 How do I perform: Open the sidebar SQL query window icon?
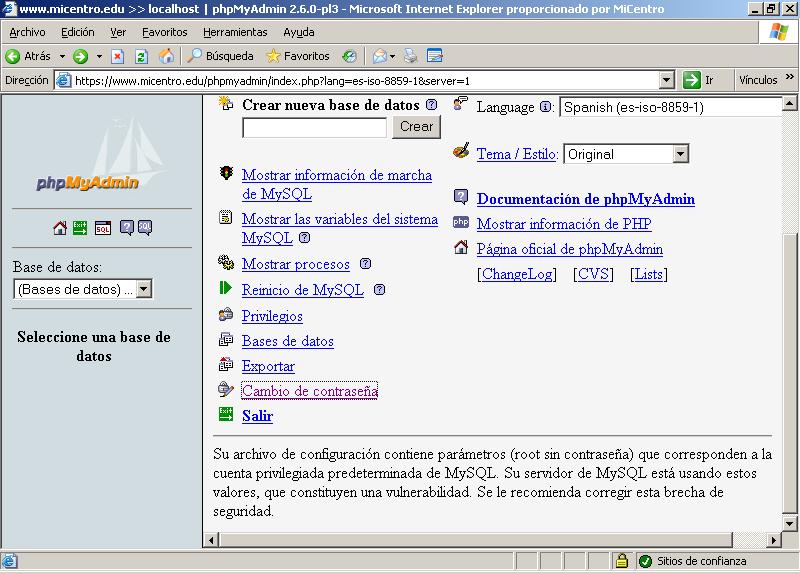click(103, 228)
